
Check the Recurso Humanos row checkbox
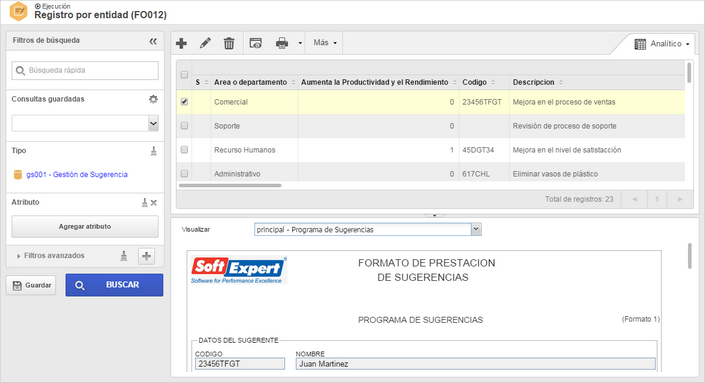pos(184,150)
